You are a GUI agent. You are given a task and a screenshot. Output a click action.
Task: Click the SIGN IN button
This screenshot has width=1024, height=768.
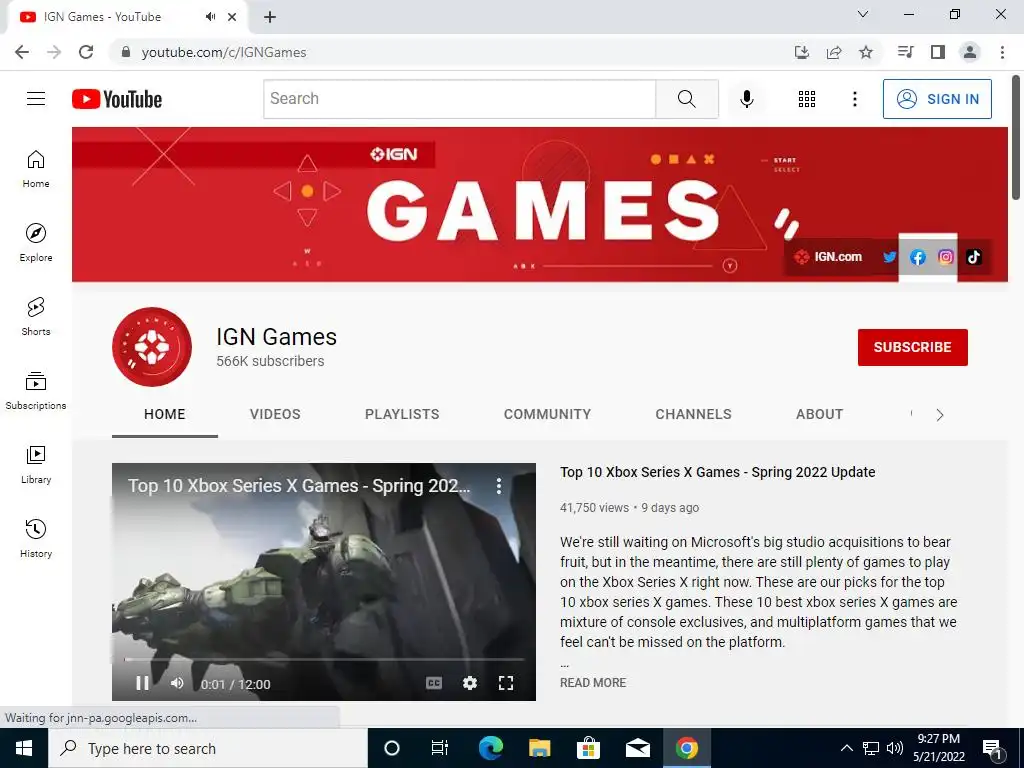pyautogui.click(x=937, y=99)
